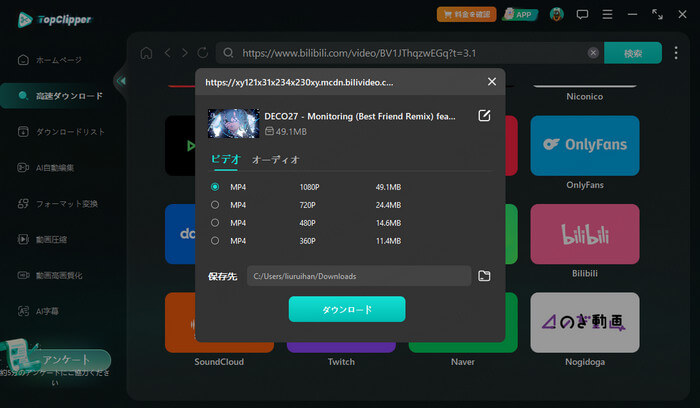Switch to the オーディオ tab

coord(275,159)
